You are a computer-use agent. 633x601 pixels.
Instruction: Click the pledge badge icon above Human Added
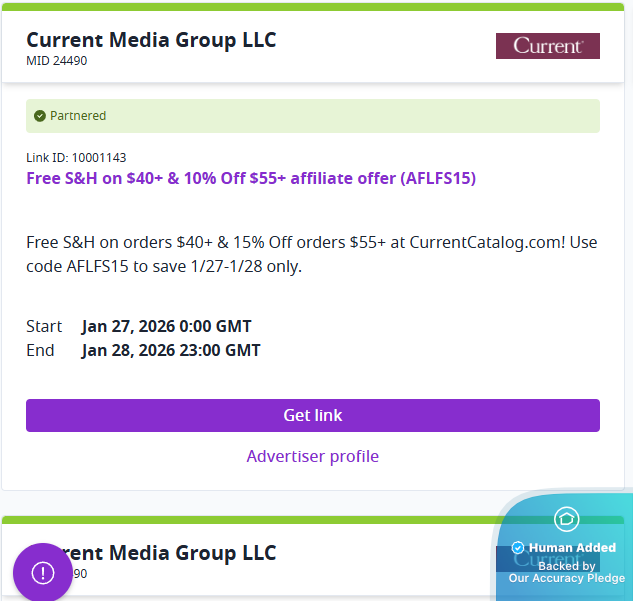tap(567, 519)
